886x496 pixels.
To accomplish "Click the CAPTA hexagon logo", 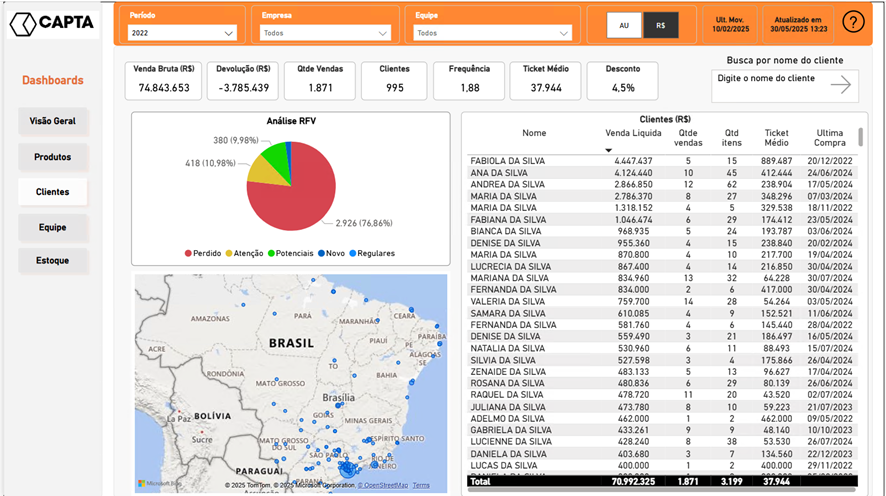I will click(24, 24).
